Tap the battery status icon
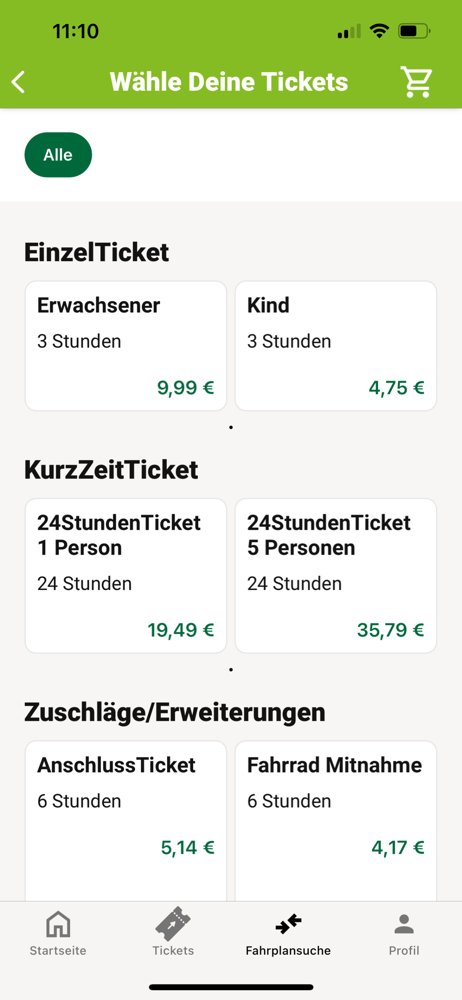Image resolution: width=462 pixels, height=1000 pixels. (x=414, y=31)
